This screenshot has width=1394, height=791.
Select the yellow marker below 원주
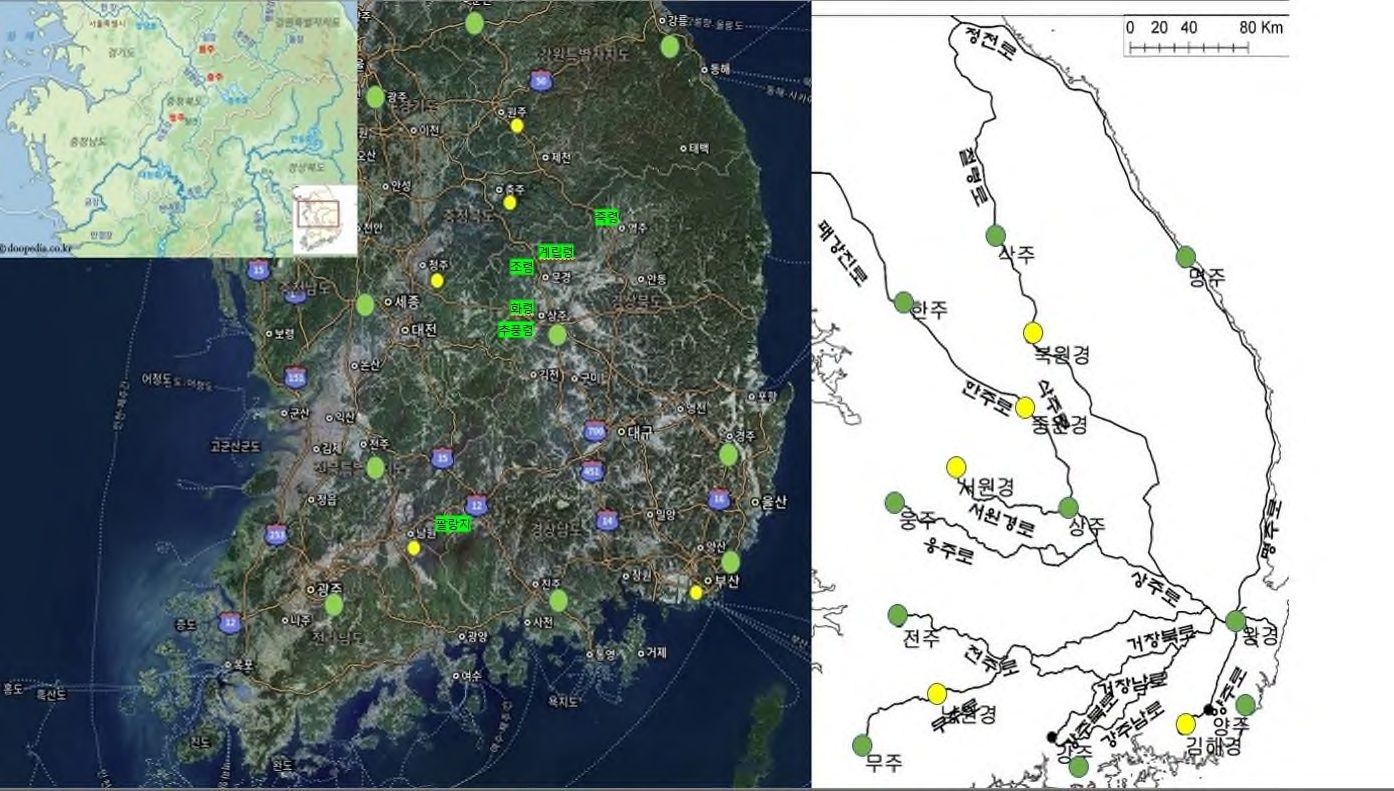[517, 126]
